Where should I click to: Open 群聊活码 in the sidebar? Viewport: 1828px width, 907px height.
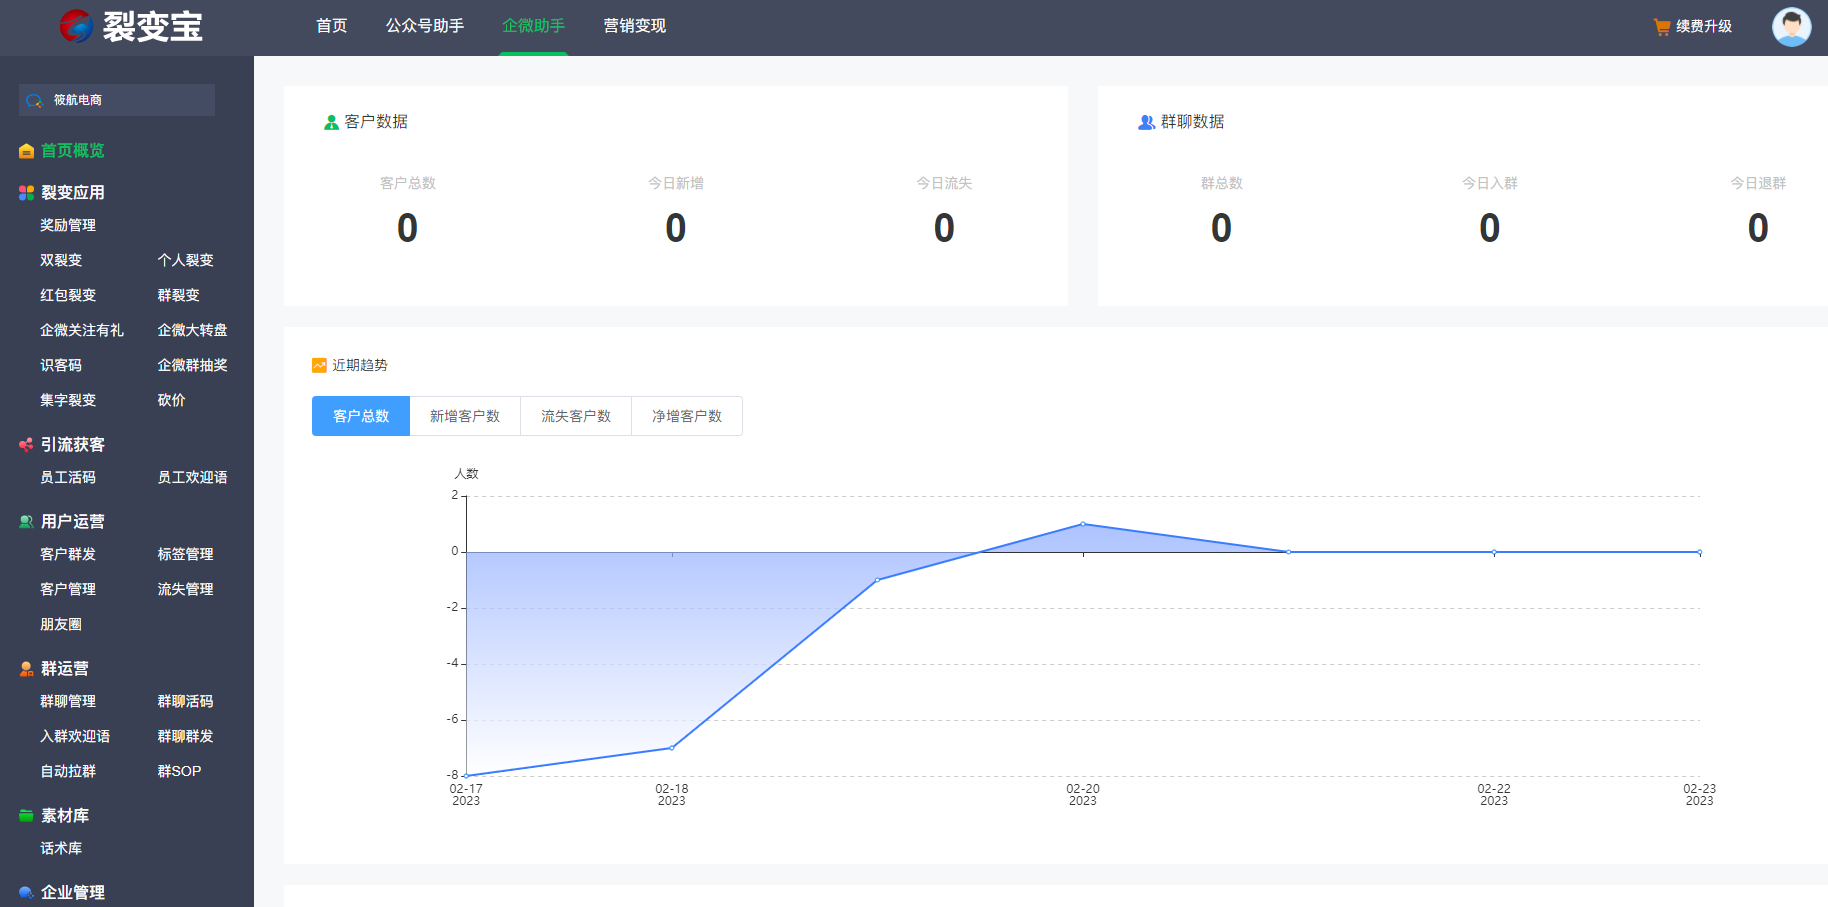[186, 702]
